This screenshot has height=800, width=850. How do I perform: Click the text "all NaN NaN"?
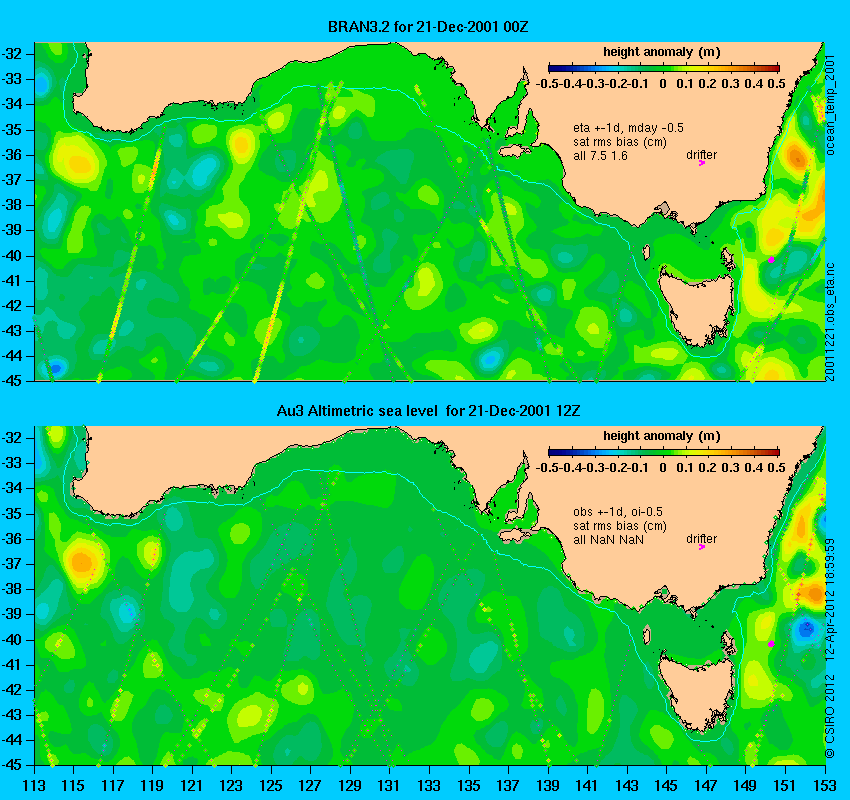click(608, 540)
